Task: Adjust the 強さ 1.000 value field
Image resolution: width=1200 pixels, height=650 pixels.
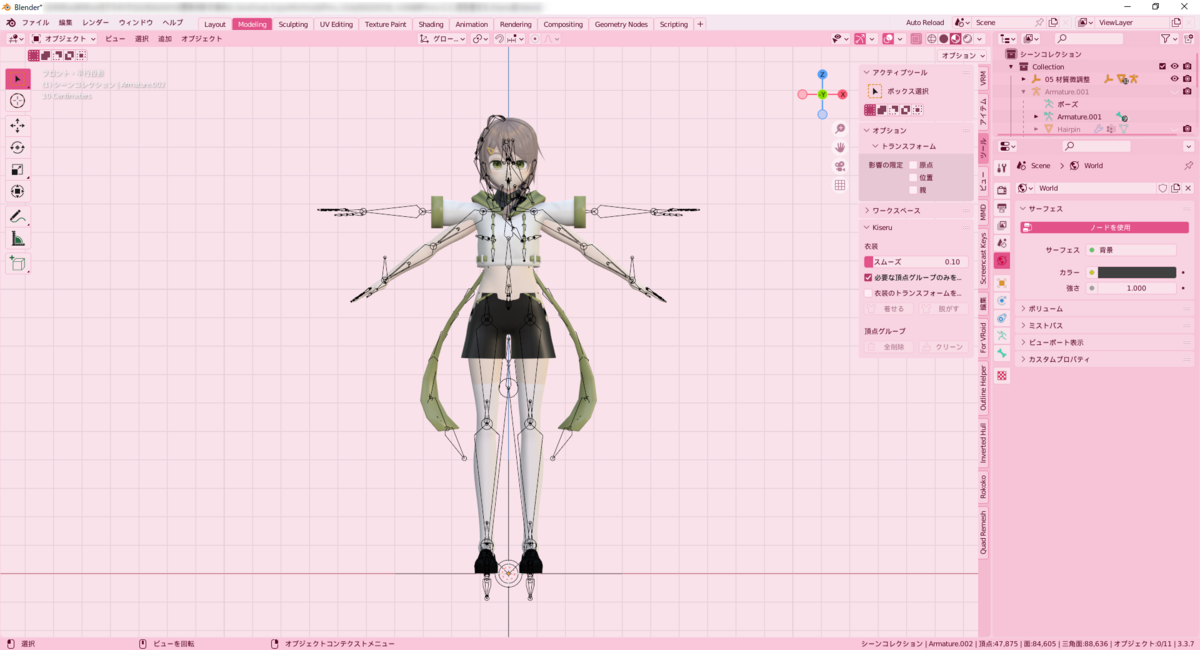Action: coord(1137,288)
